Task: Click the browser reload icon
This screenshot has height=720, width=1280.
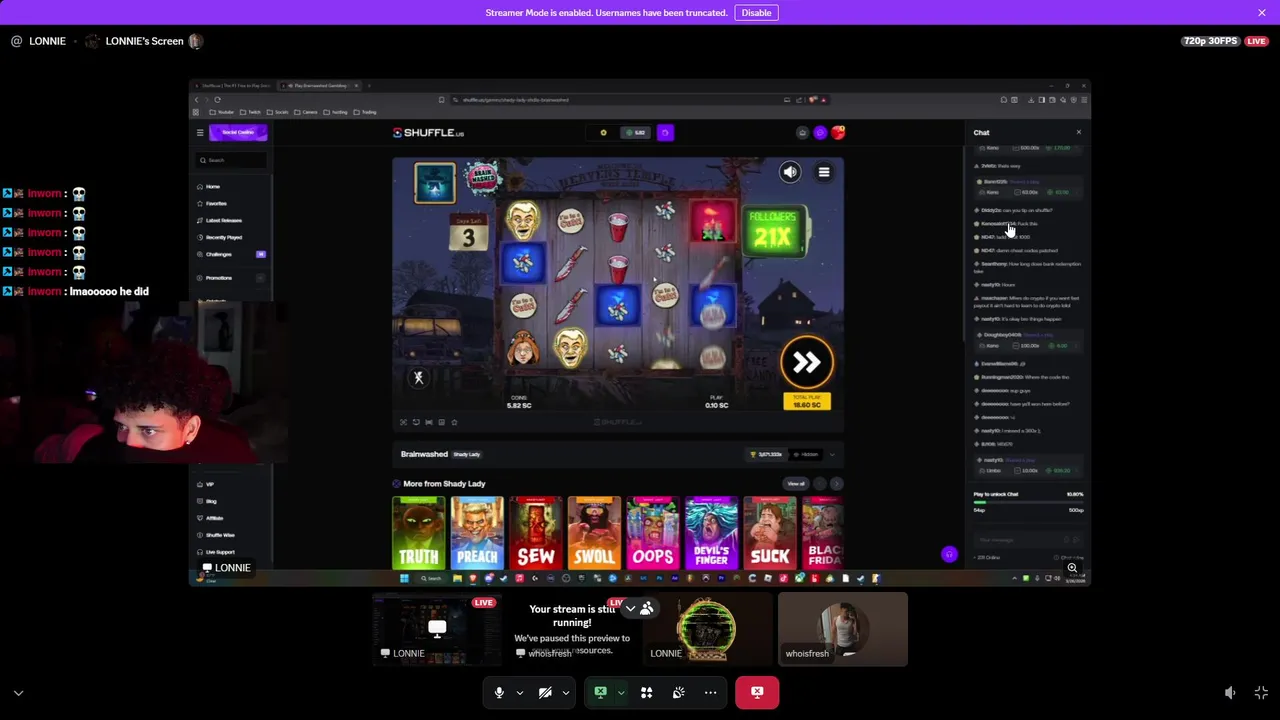Action: 217,100
